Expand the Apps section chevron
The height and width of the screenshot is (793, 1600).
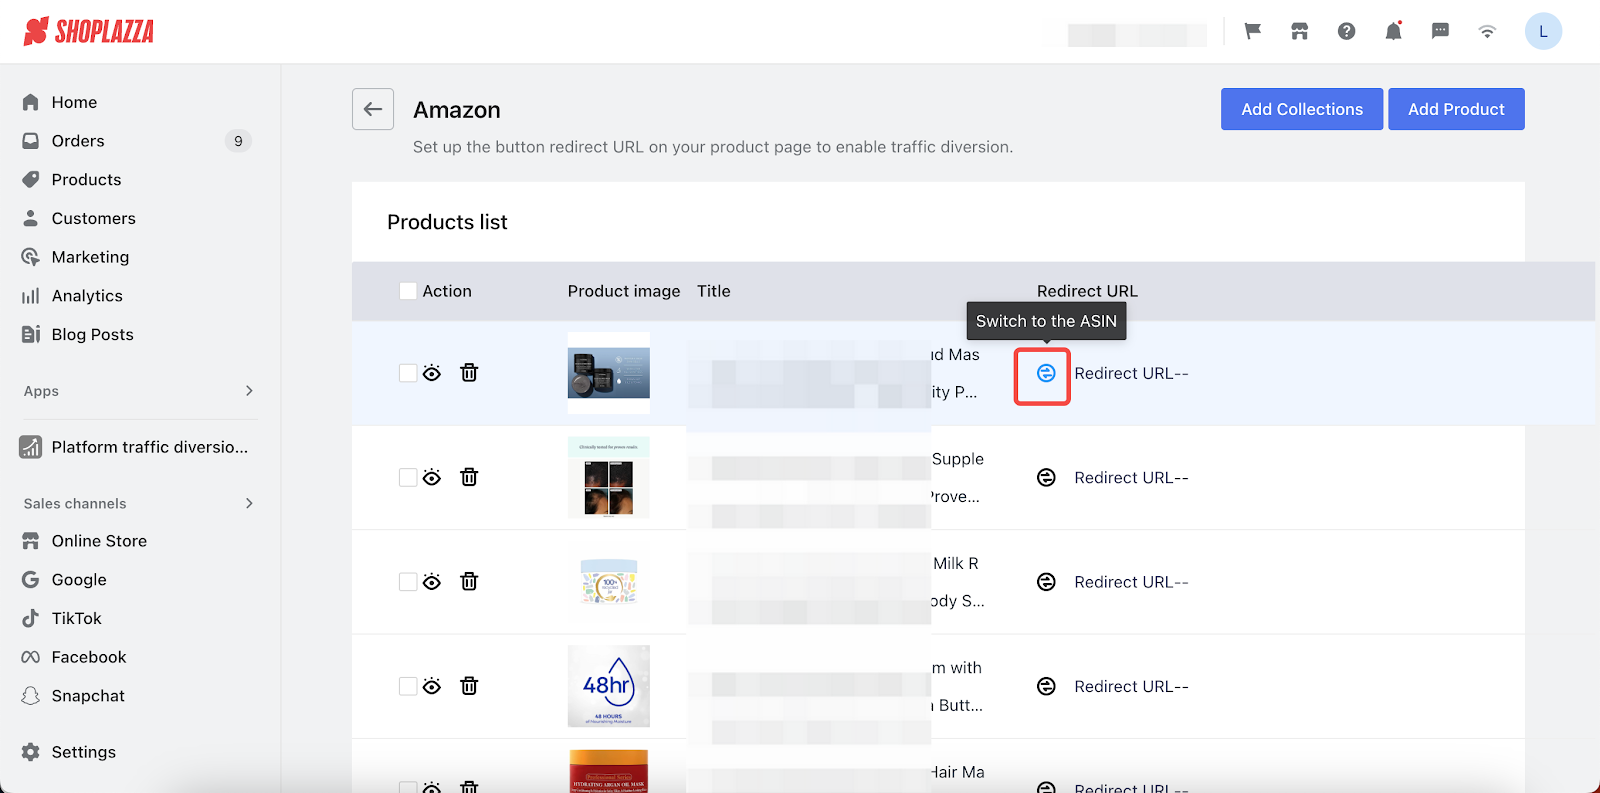(249, 391)
